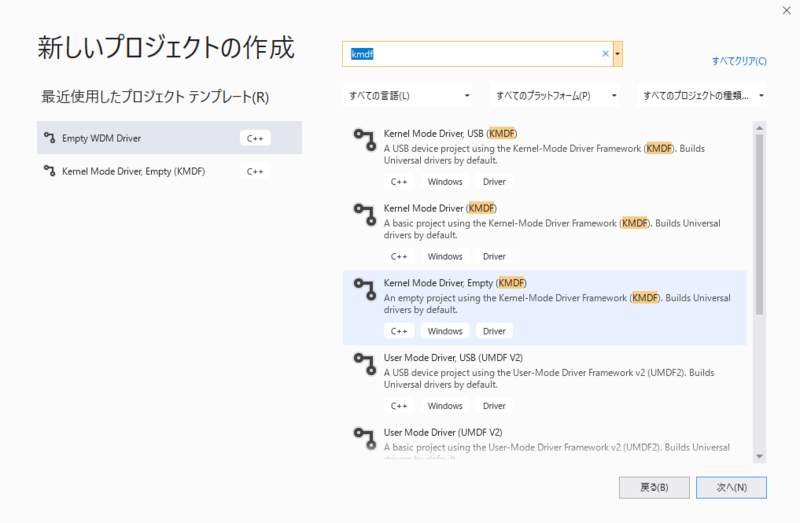Click the scrollbar down arrow of template list
Image resolution: width=800 pixels, height=523 pixels.
click(759, 457)
